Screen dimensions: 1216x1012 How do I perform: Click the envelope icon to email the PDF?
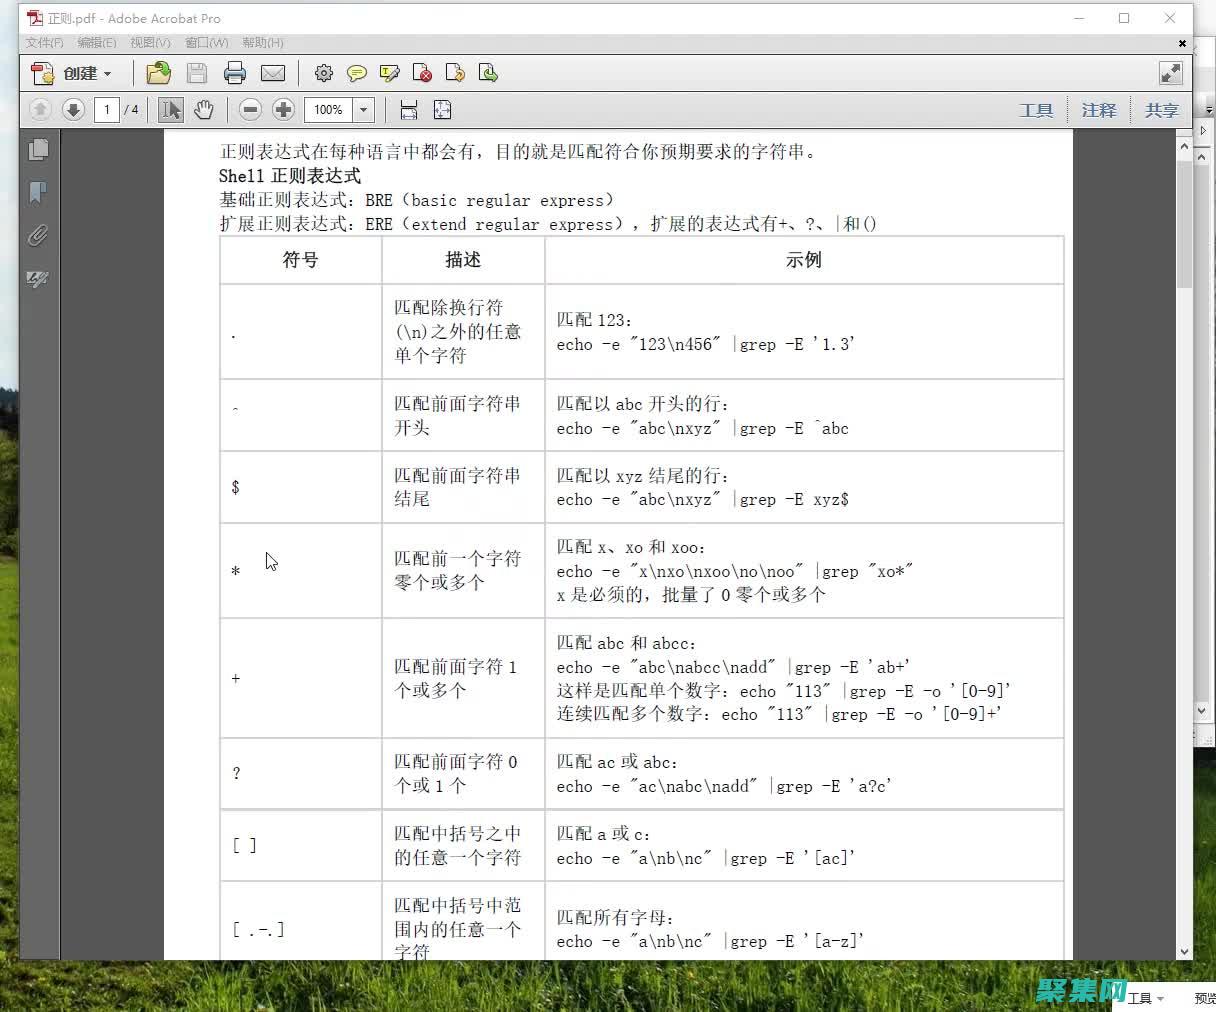(272, 73)
